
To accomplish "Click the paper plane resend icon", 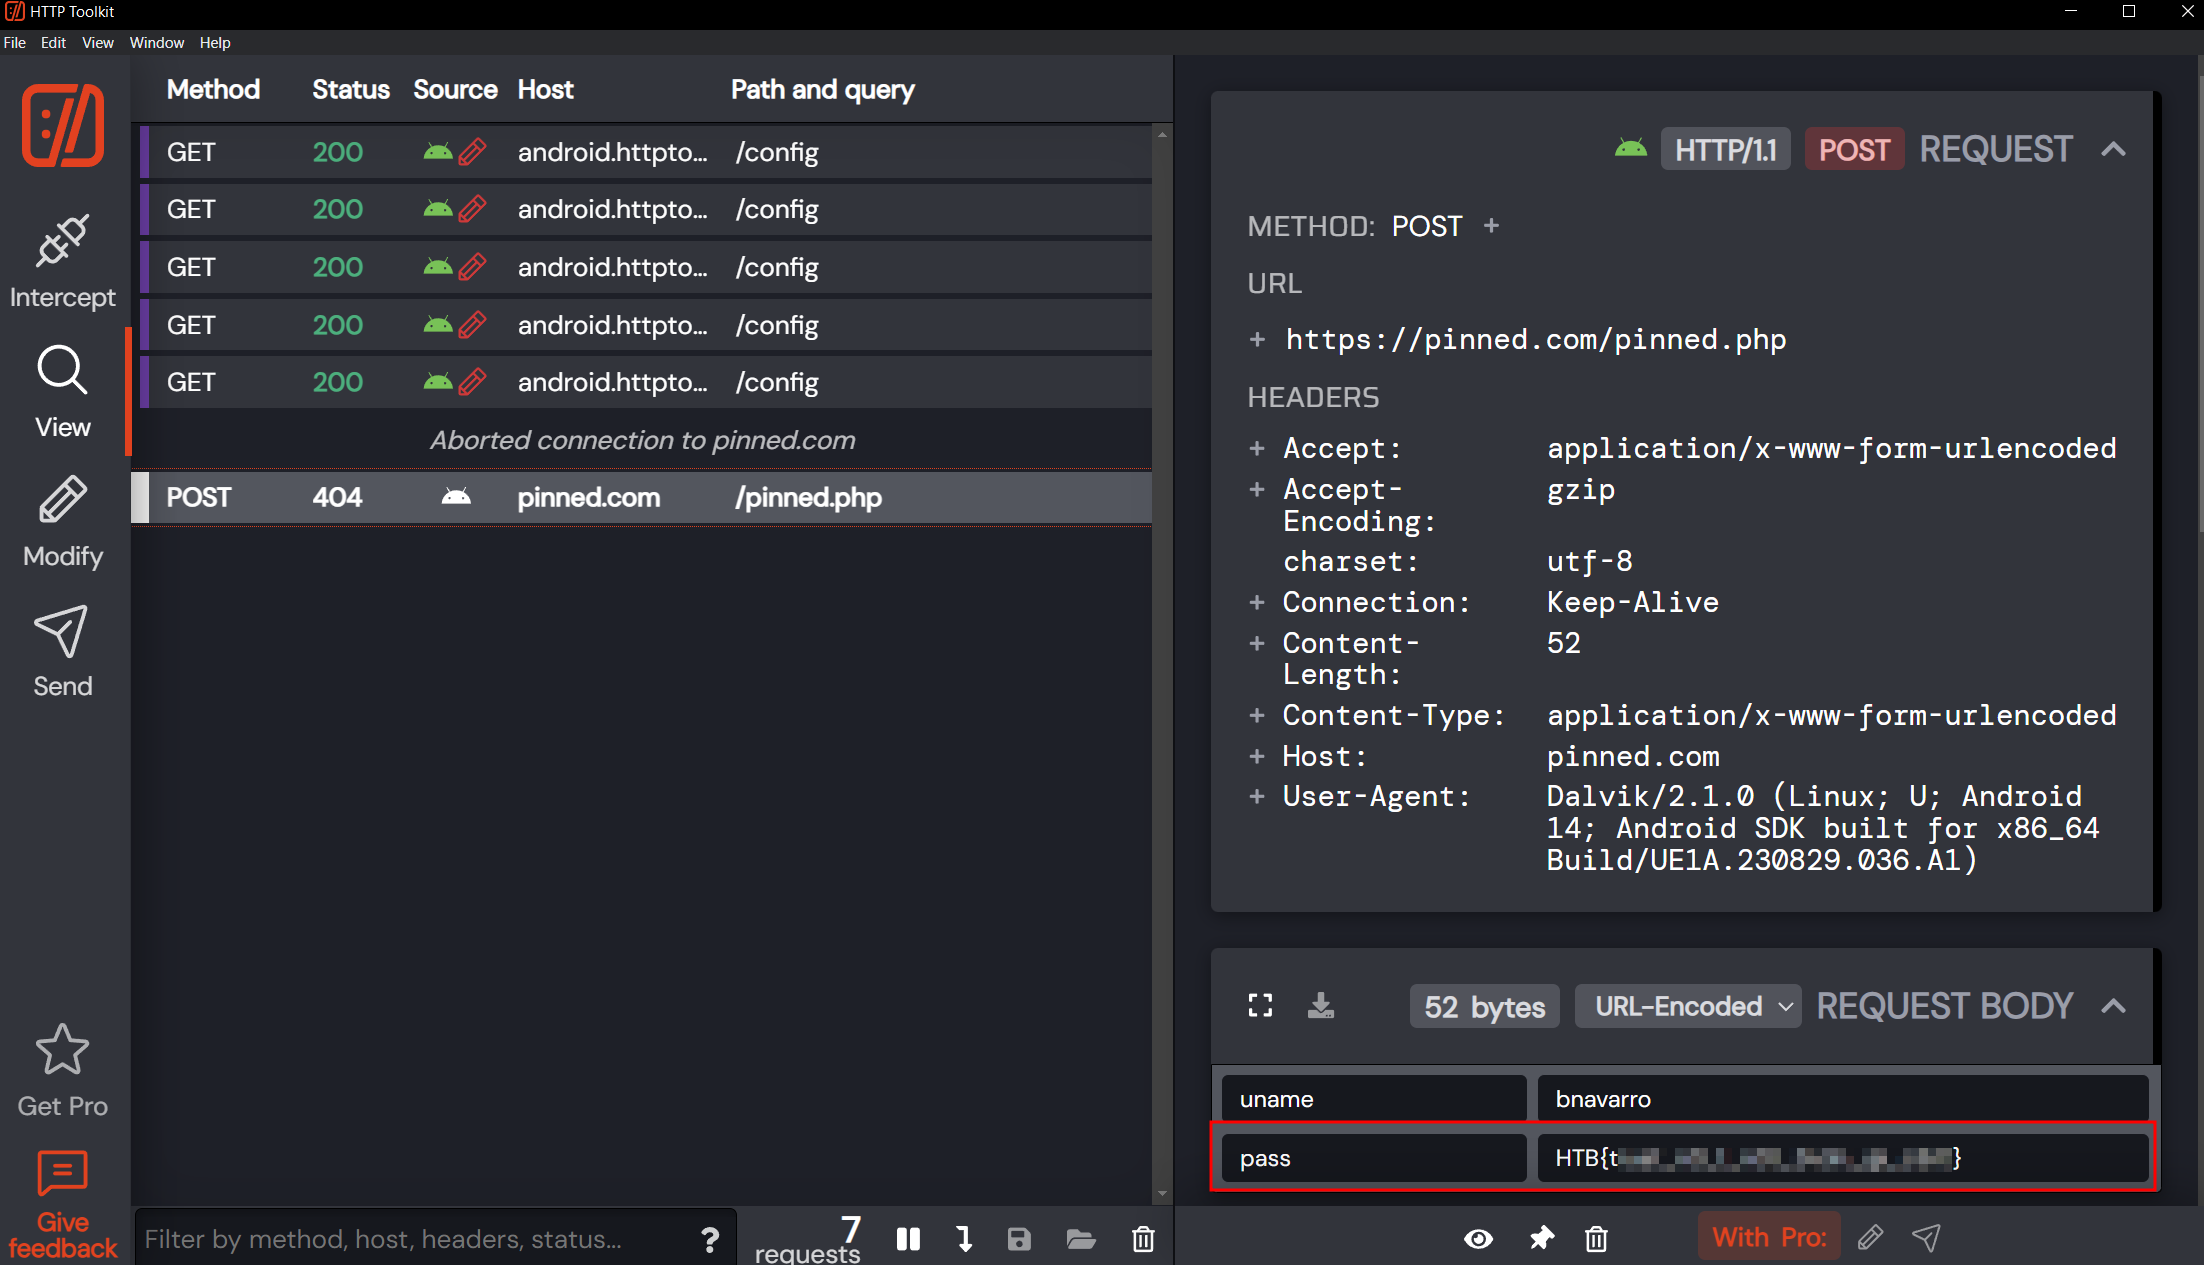I will tap(1926, 1238).
